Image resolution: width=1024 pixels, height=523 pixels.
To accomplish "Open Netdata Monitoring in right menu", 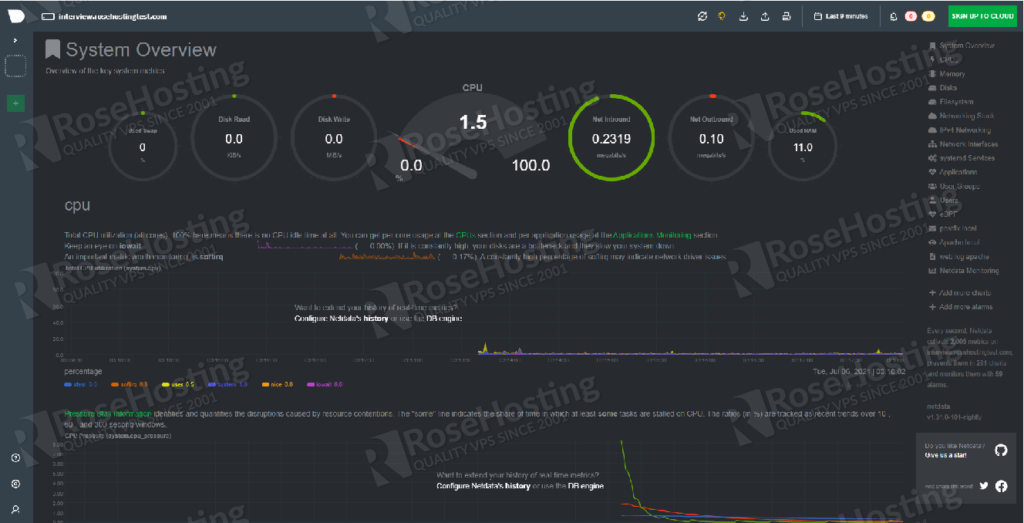I will tap(963, 270).
